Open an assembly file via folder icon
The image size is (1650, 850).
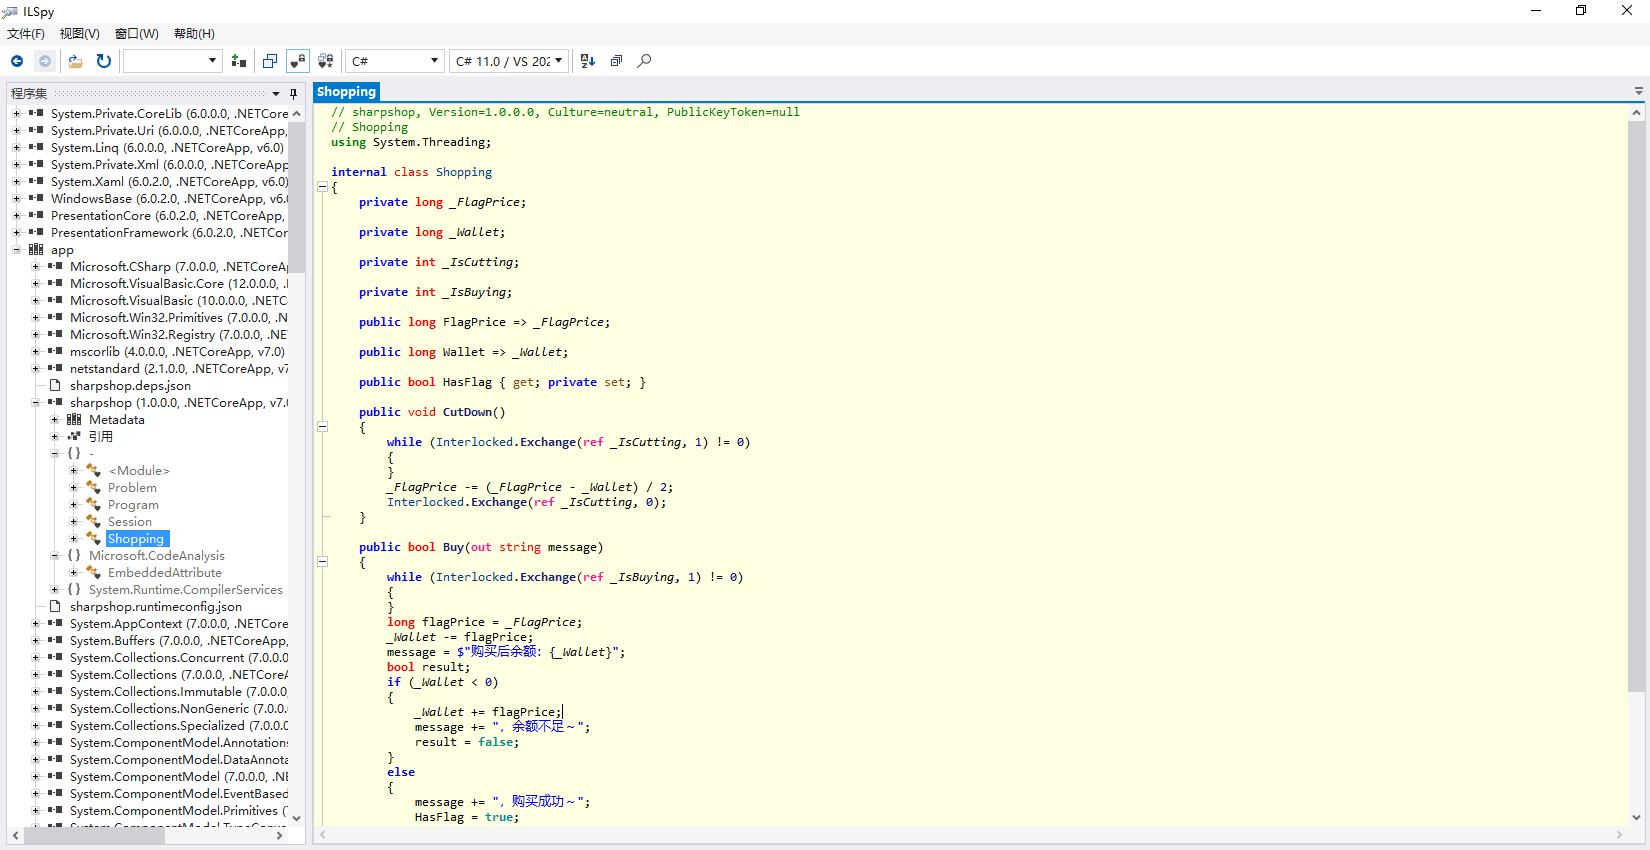point(75,61)
